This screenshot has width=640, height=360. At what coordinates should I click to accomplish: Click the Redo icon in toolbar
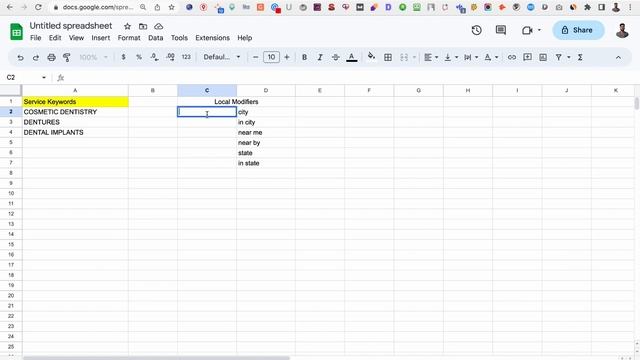[36, 58]
